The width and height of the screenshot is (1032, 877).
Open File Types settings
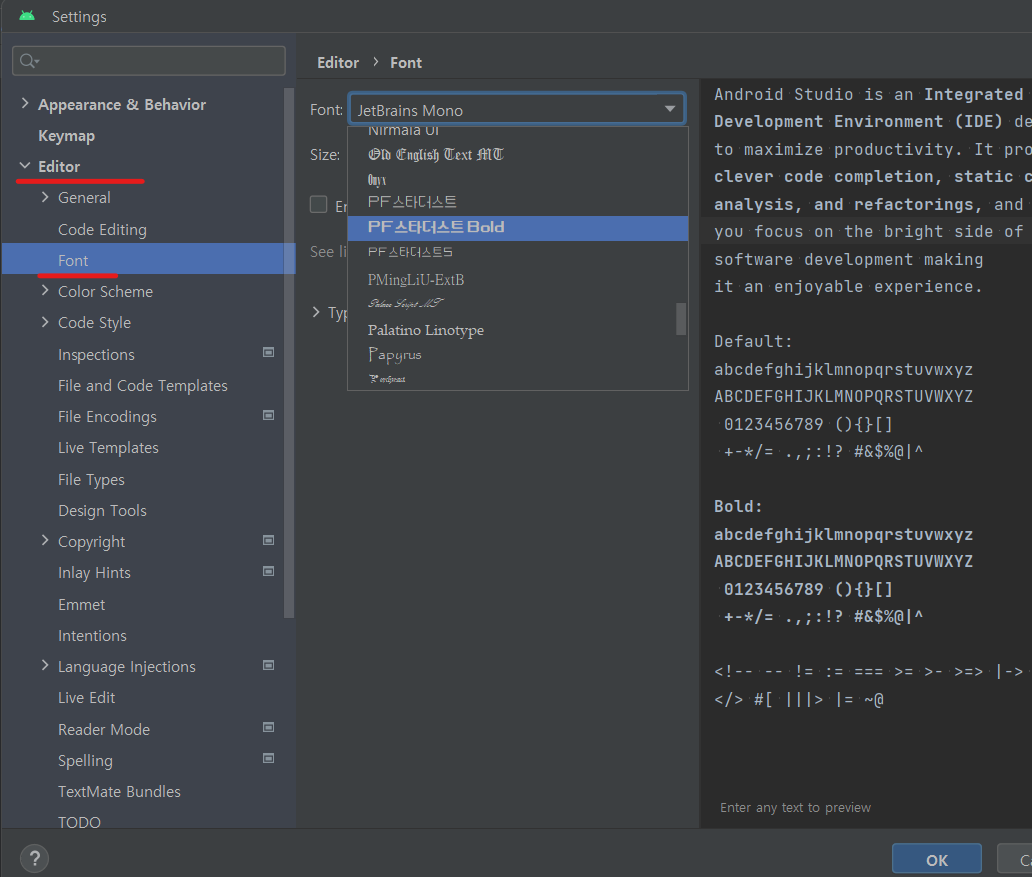[91, 479]
